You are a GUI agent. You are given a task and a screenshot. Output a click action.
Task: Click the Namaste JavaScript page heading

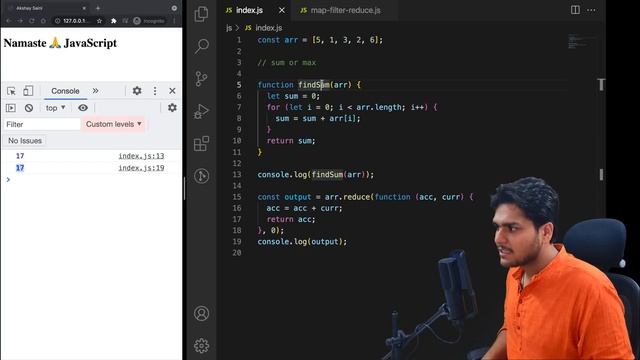click(x=60, y=43)
